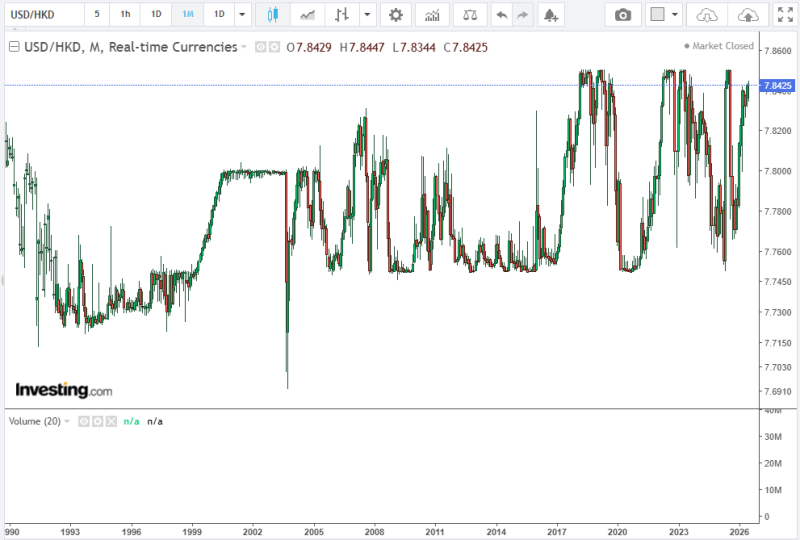Click the 7.8425 current price label

coord(778,85)
